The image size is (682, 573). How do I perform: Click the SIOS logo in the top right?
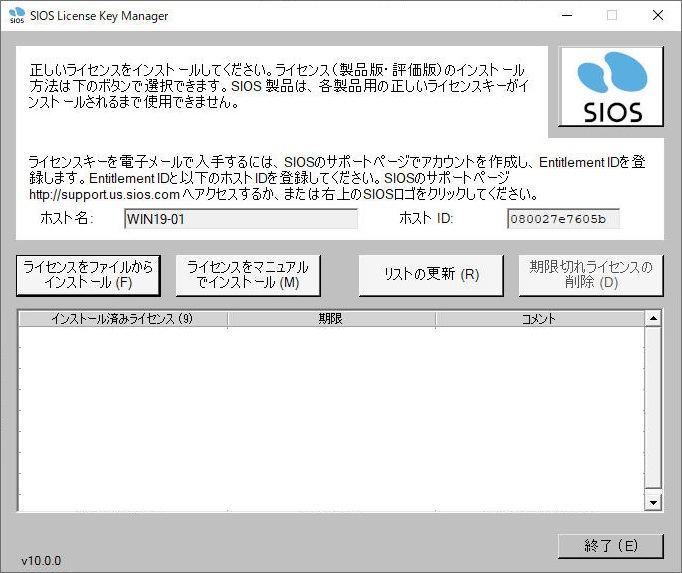coord(610,87)
